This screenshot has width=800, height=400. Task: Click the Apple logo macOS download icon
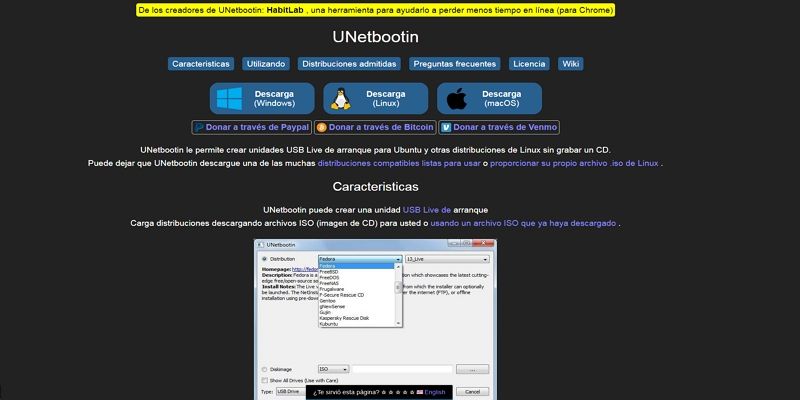coord(457,98)
